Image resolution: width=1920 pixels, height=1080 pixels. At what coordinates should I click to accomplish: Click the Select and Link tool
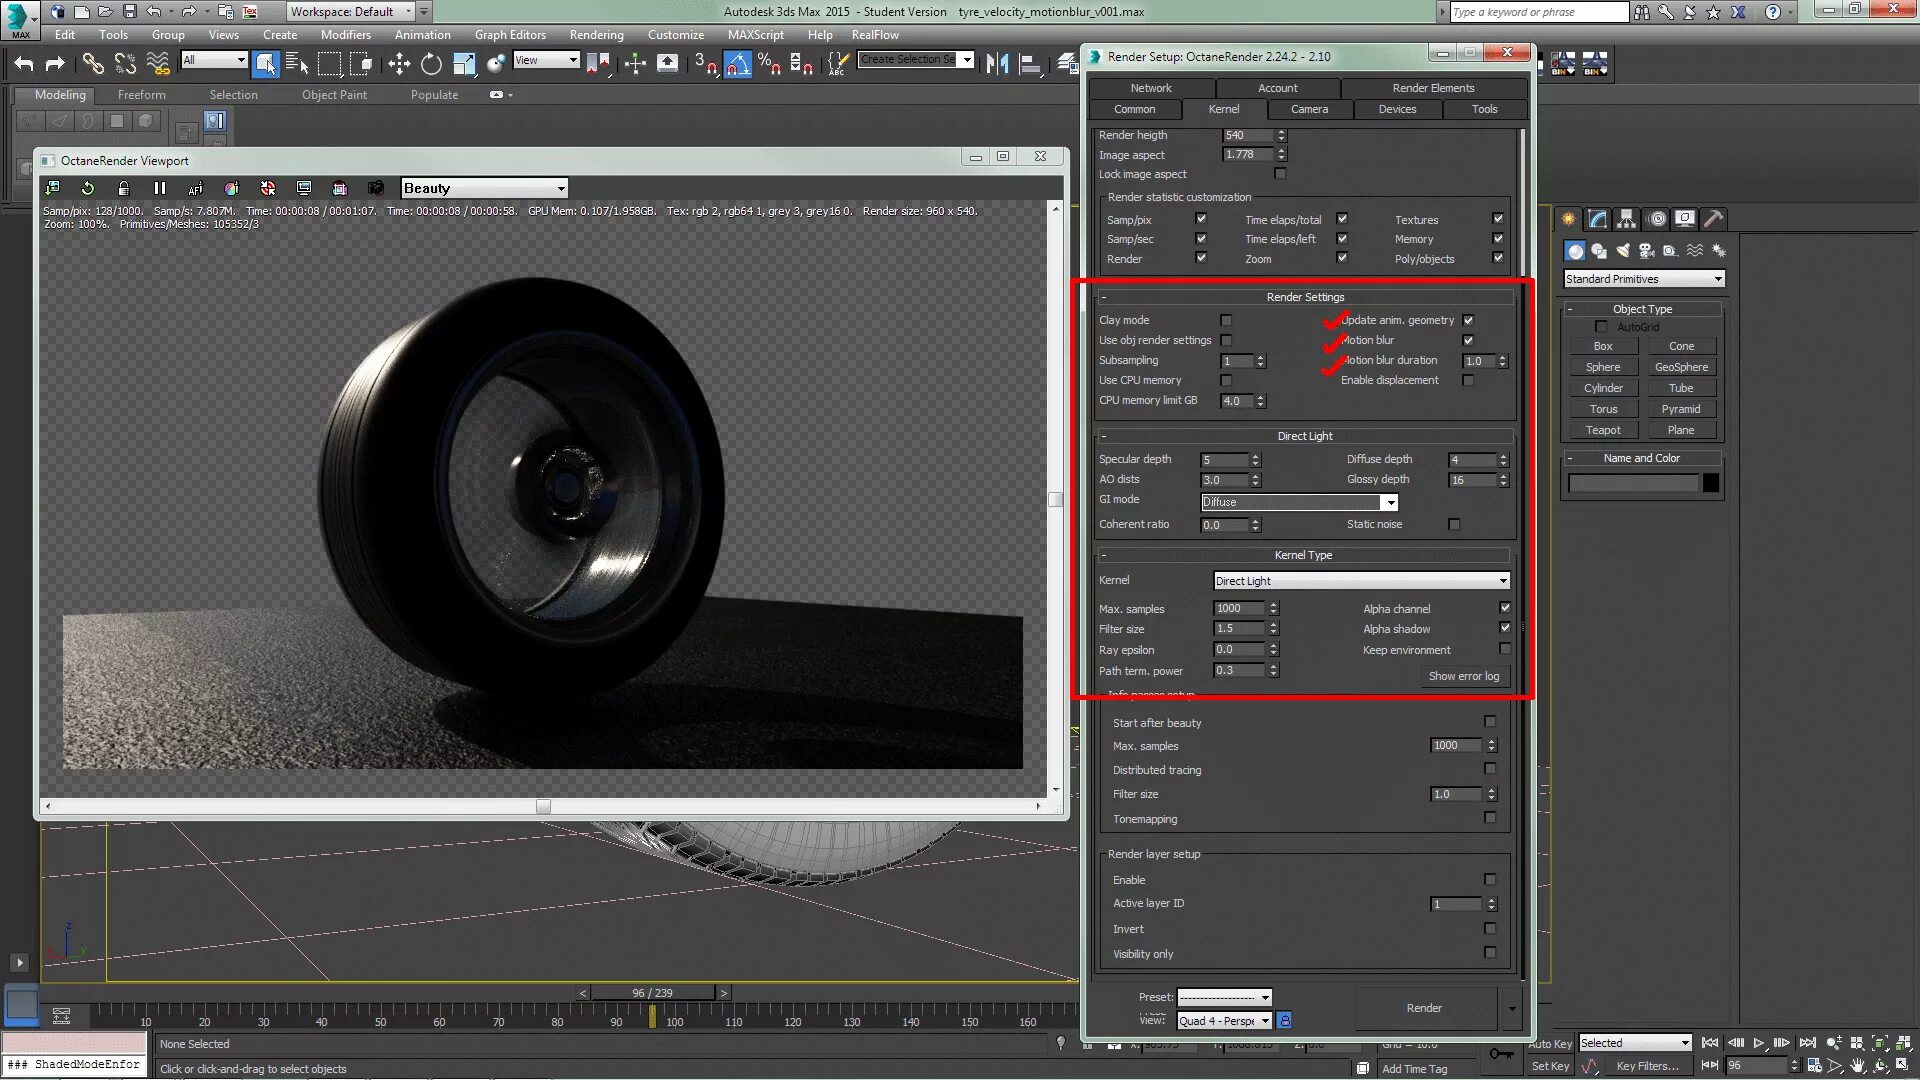[x=93, y=64]
